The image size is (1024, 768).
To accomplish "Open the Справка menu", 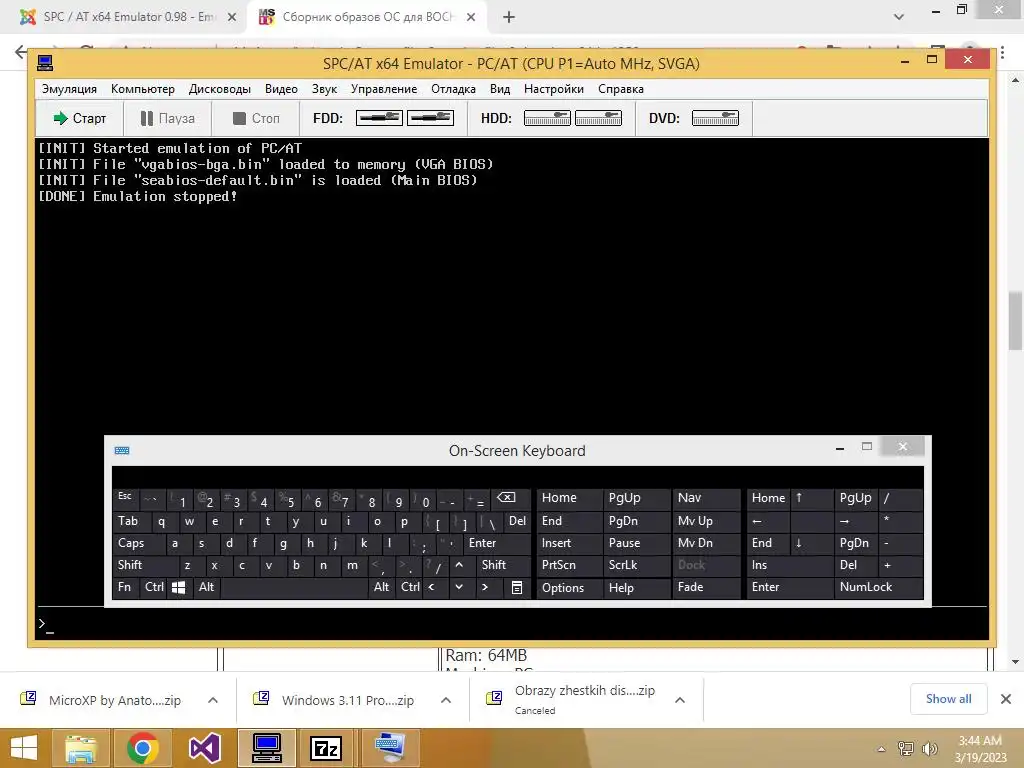I will coord(620,89).
